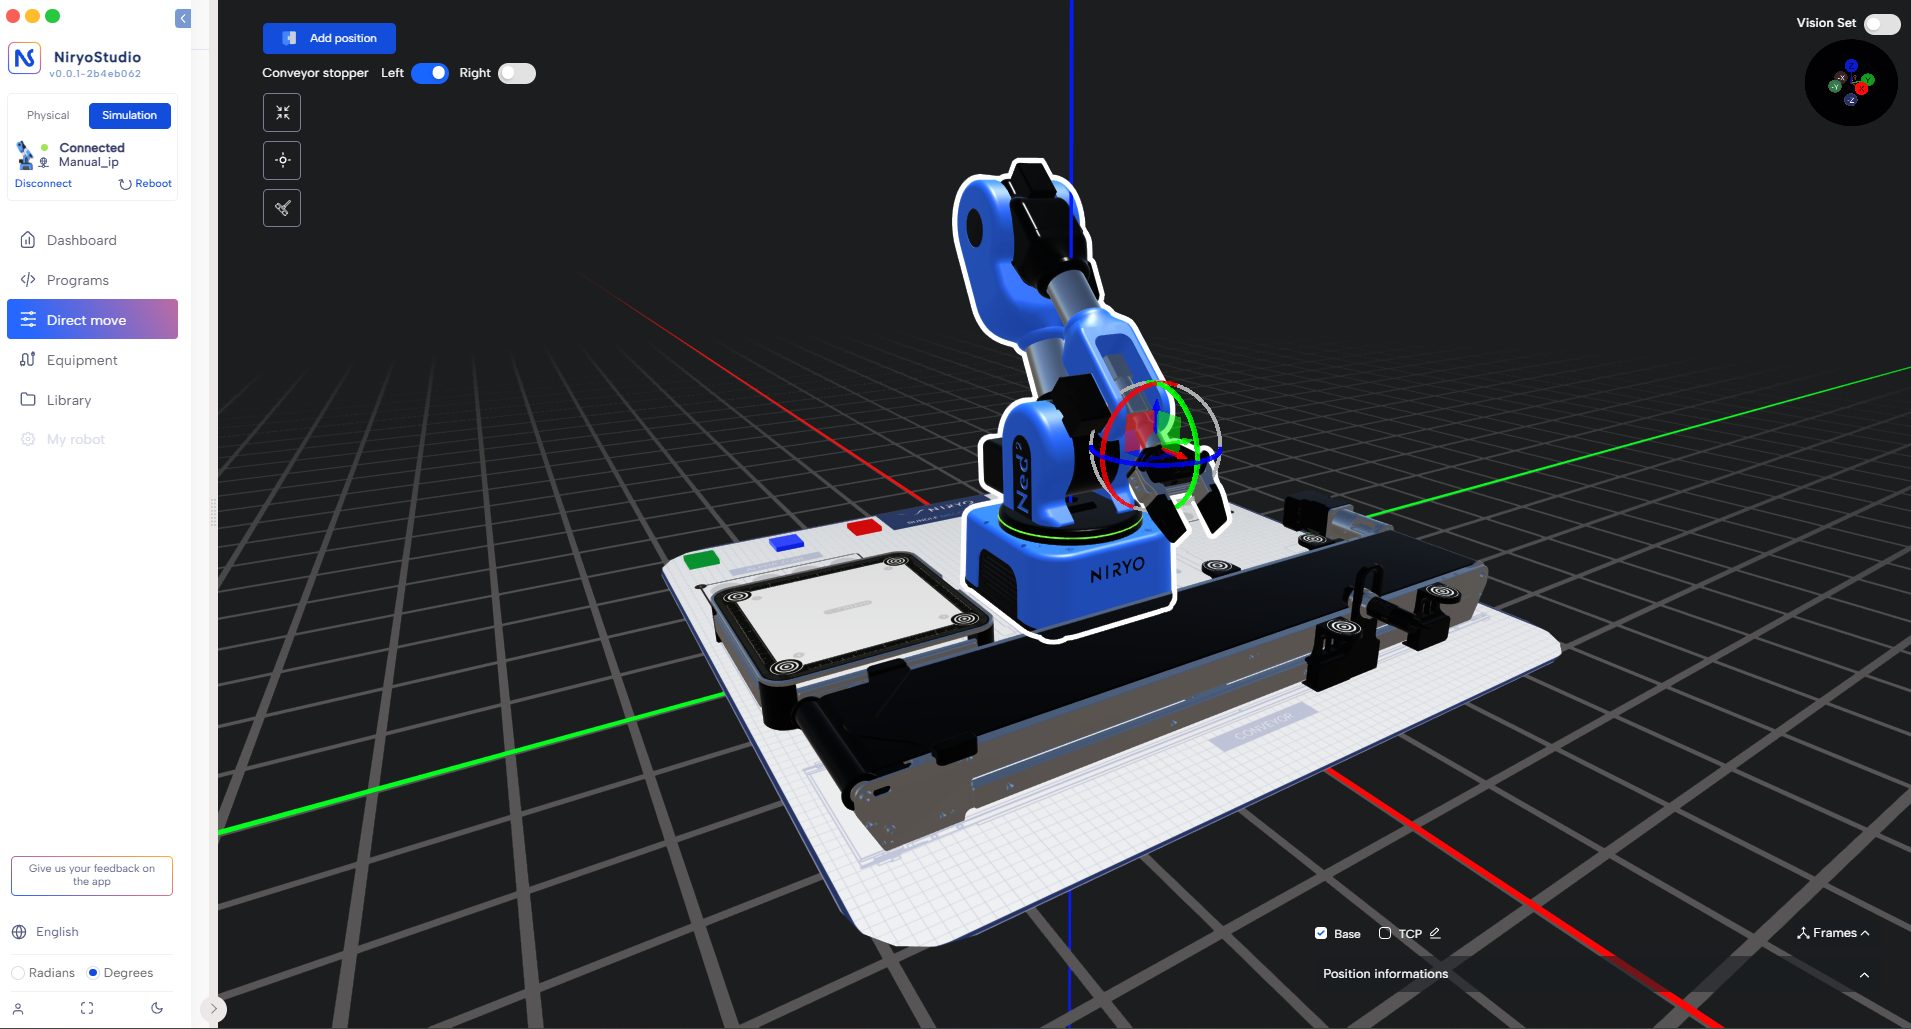Click the Add position button
Screen dimensions: 1911x1029
click(329, 38)
